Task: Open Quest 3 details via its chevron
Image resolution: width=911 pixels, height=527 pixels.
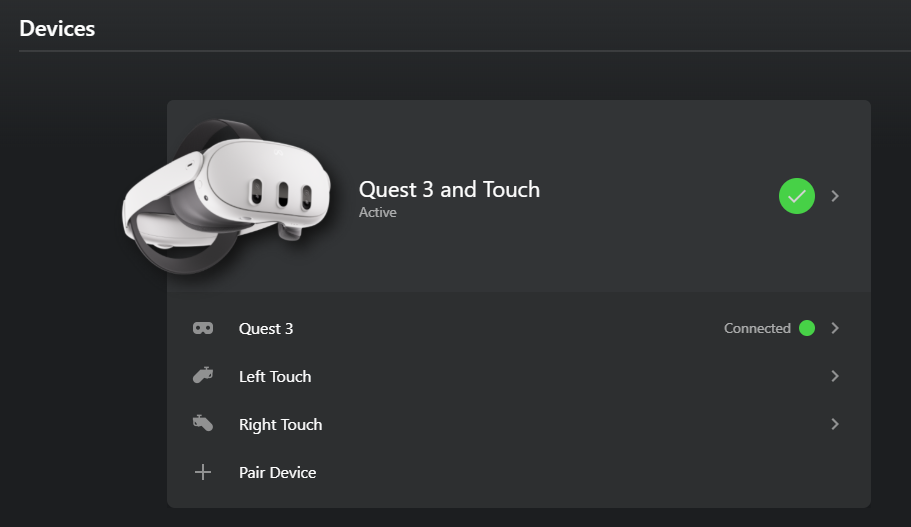Action: (835, 328)
